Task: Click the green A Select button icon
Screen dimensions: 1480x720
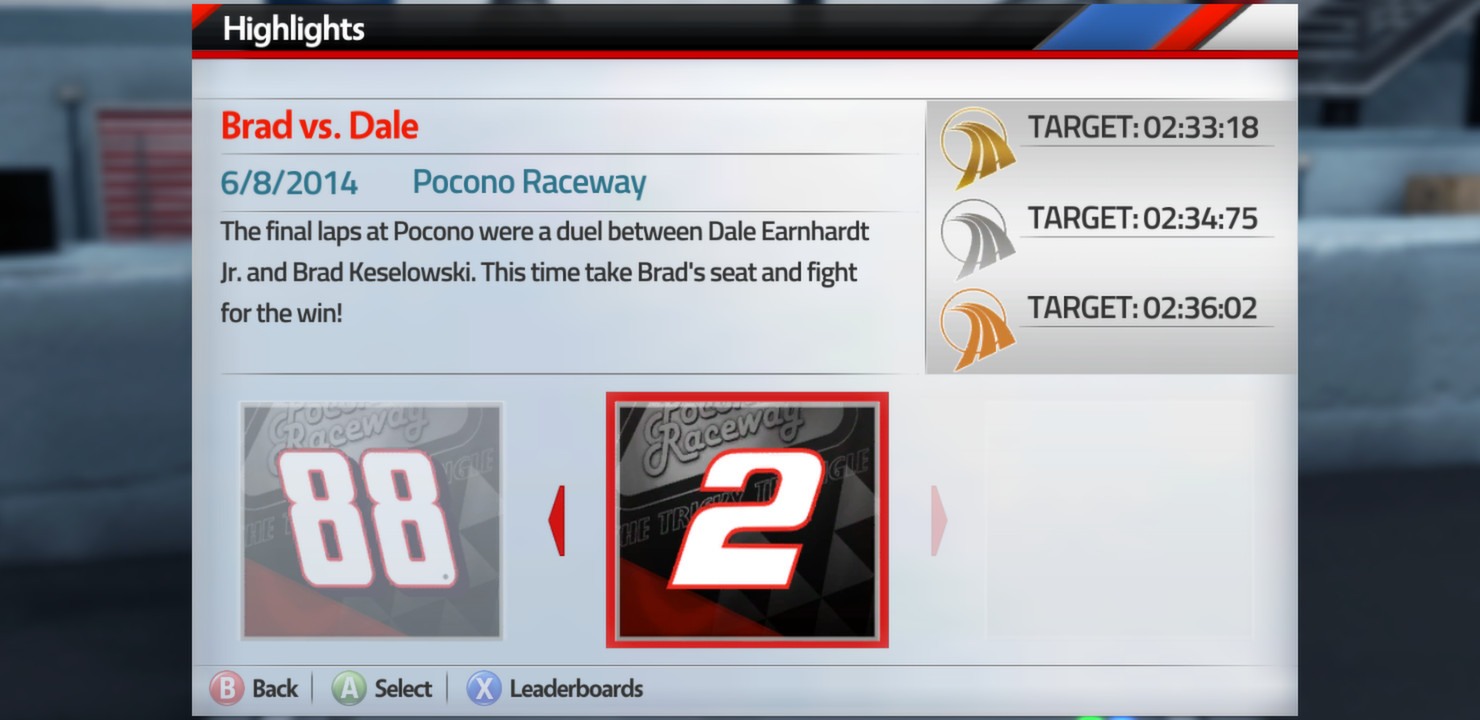Action: pyautogui.click(x=348, y=689)
